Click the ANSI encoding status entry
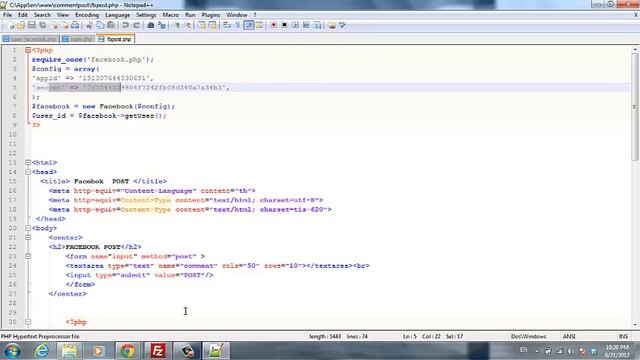Image resolution: width=640 pixels, height=360 pixels. tap(569, 336)
